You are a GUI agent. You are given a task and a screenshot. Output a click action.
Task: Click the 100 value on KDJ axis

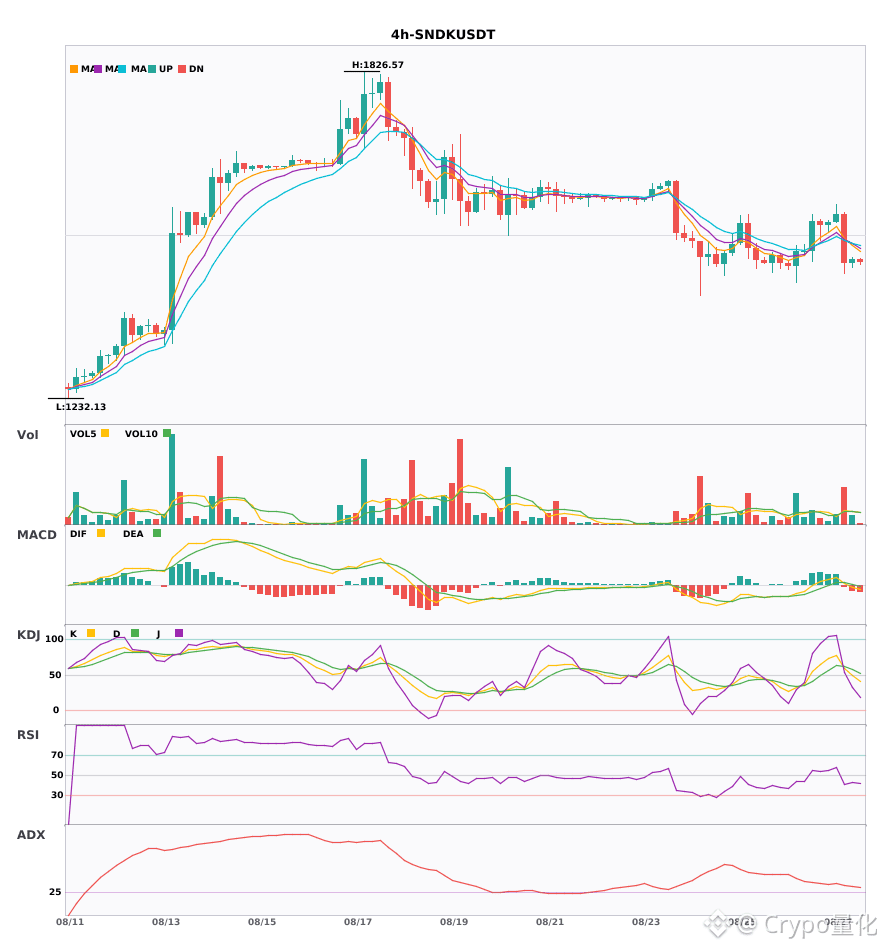tap(54, 639)
